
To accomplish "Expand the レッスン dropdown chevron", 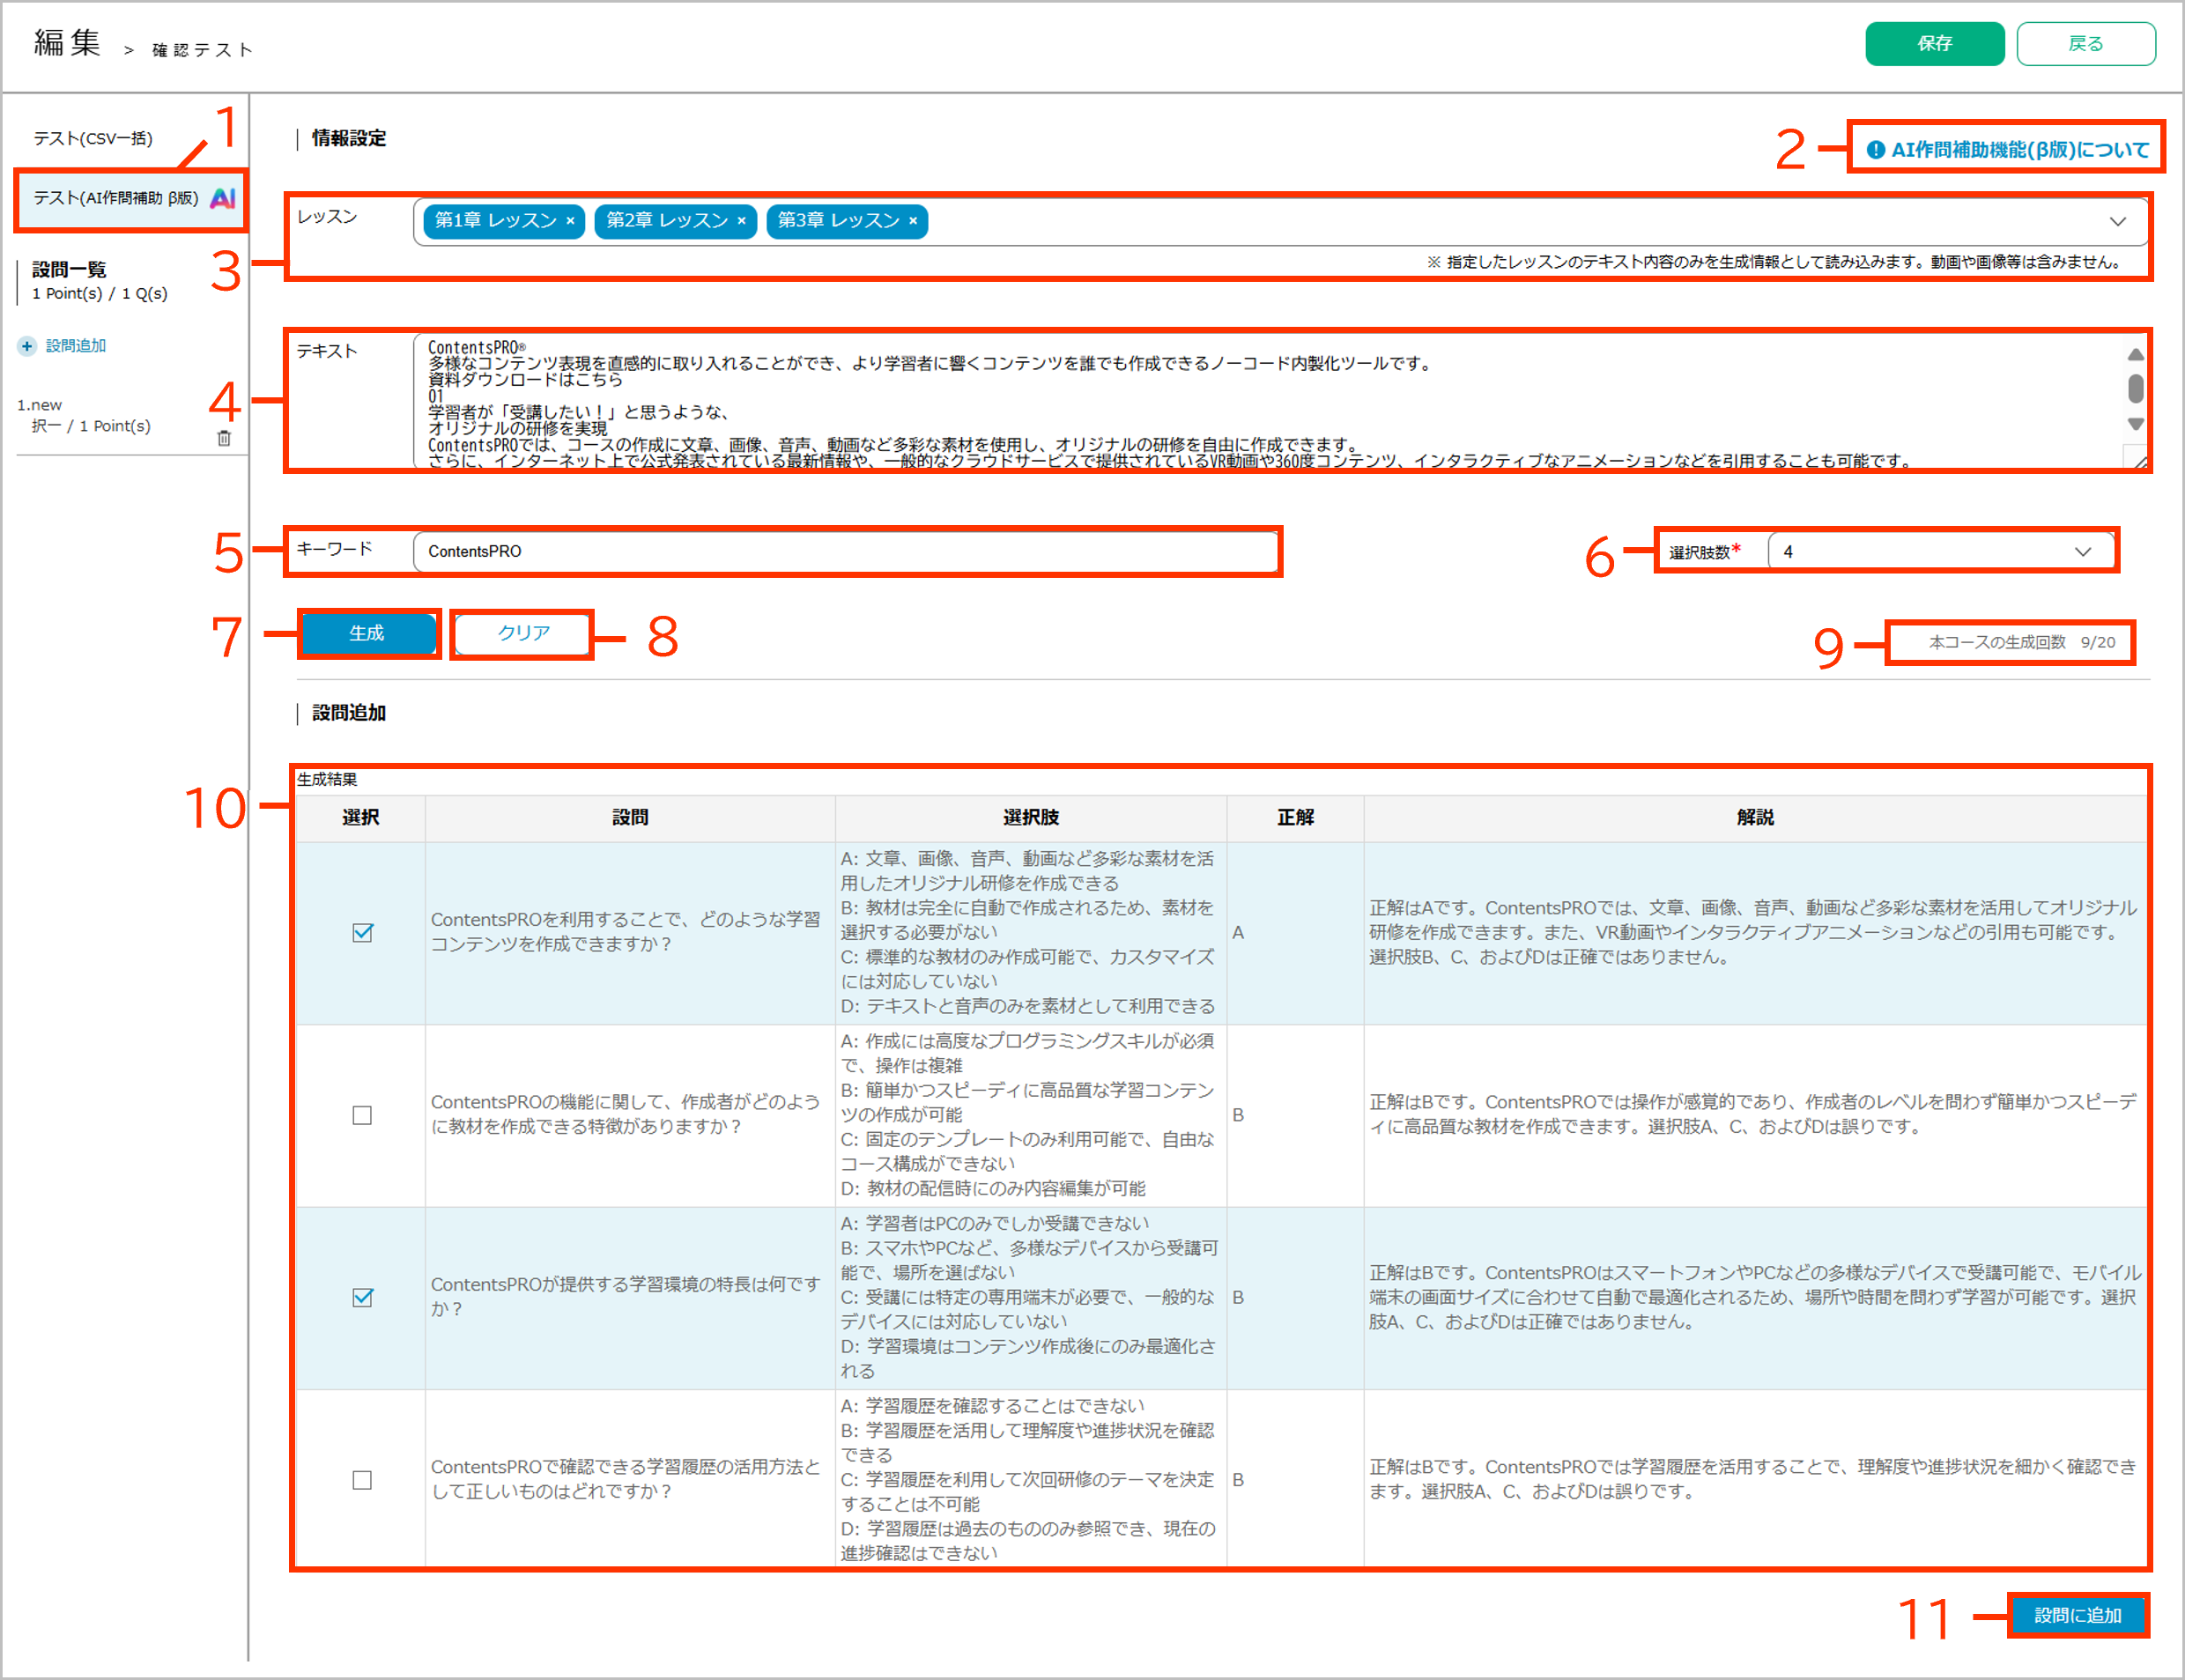I will pyautogui.click(x=2118, y=221).
